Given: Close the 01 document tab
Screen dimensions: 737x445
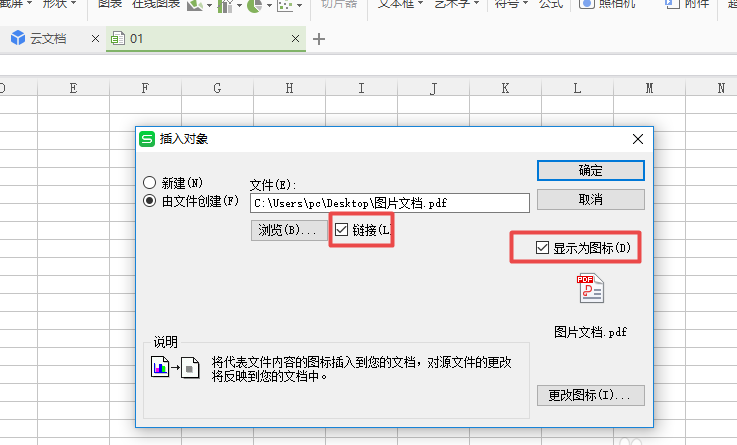Looking at the screenshot, I should [x=295, y=39].
